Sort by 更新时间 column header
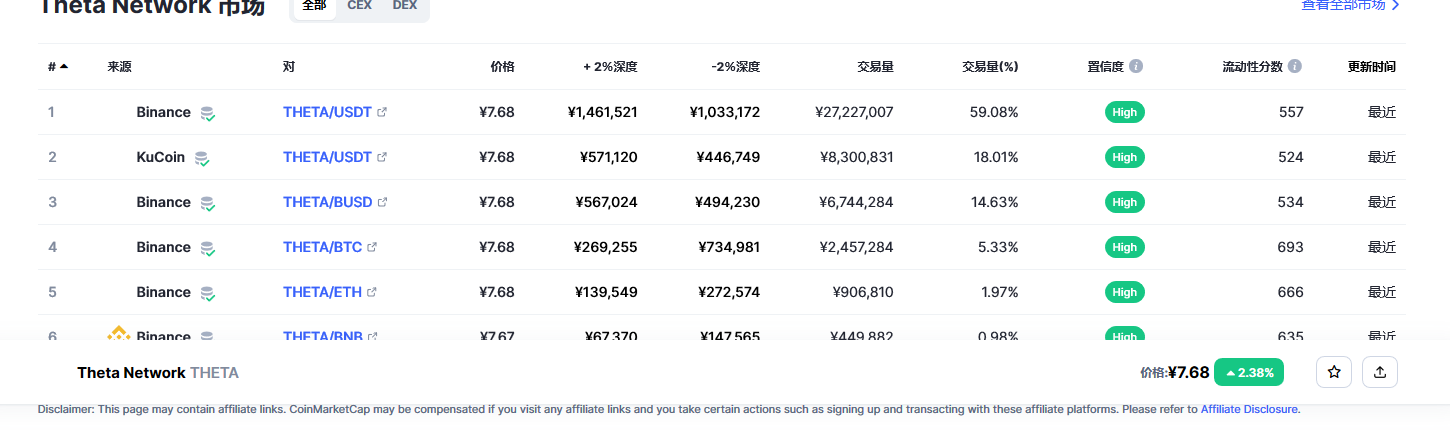 pos(1372,67)
